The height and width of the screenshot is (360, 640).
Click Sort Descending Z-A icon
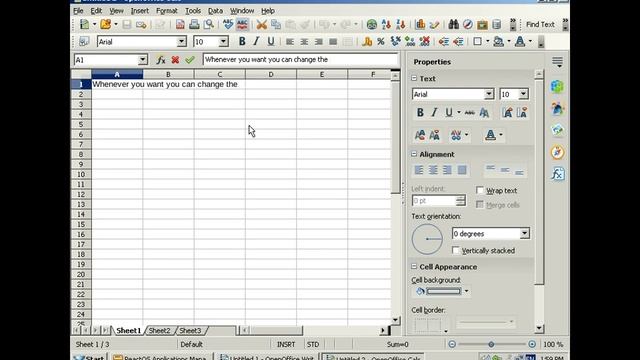point(400,24)
